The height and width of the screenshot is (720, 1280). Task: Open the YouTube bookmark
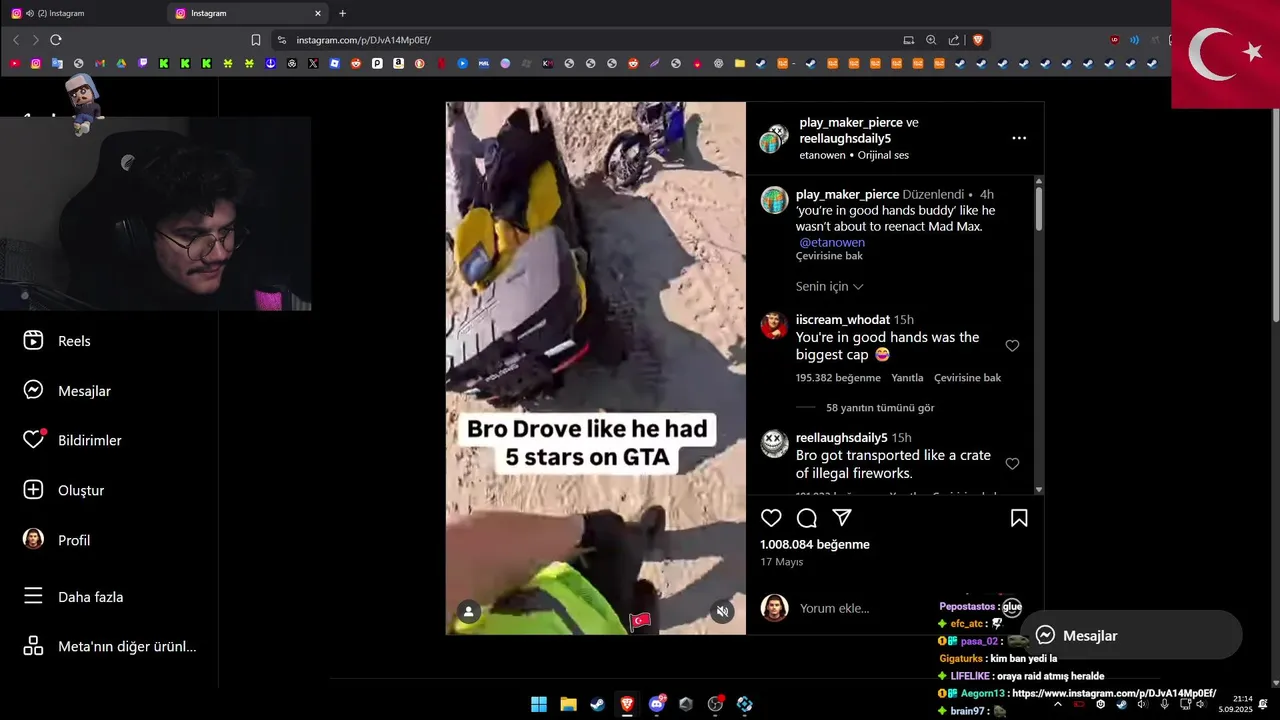tap(14, 63)
